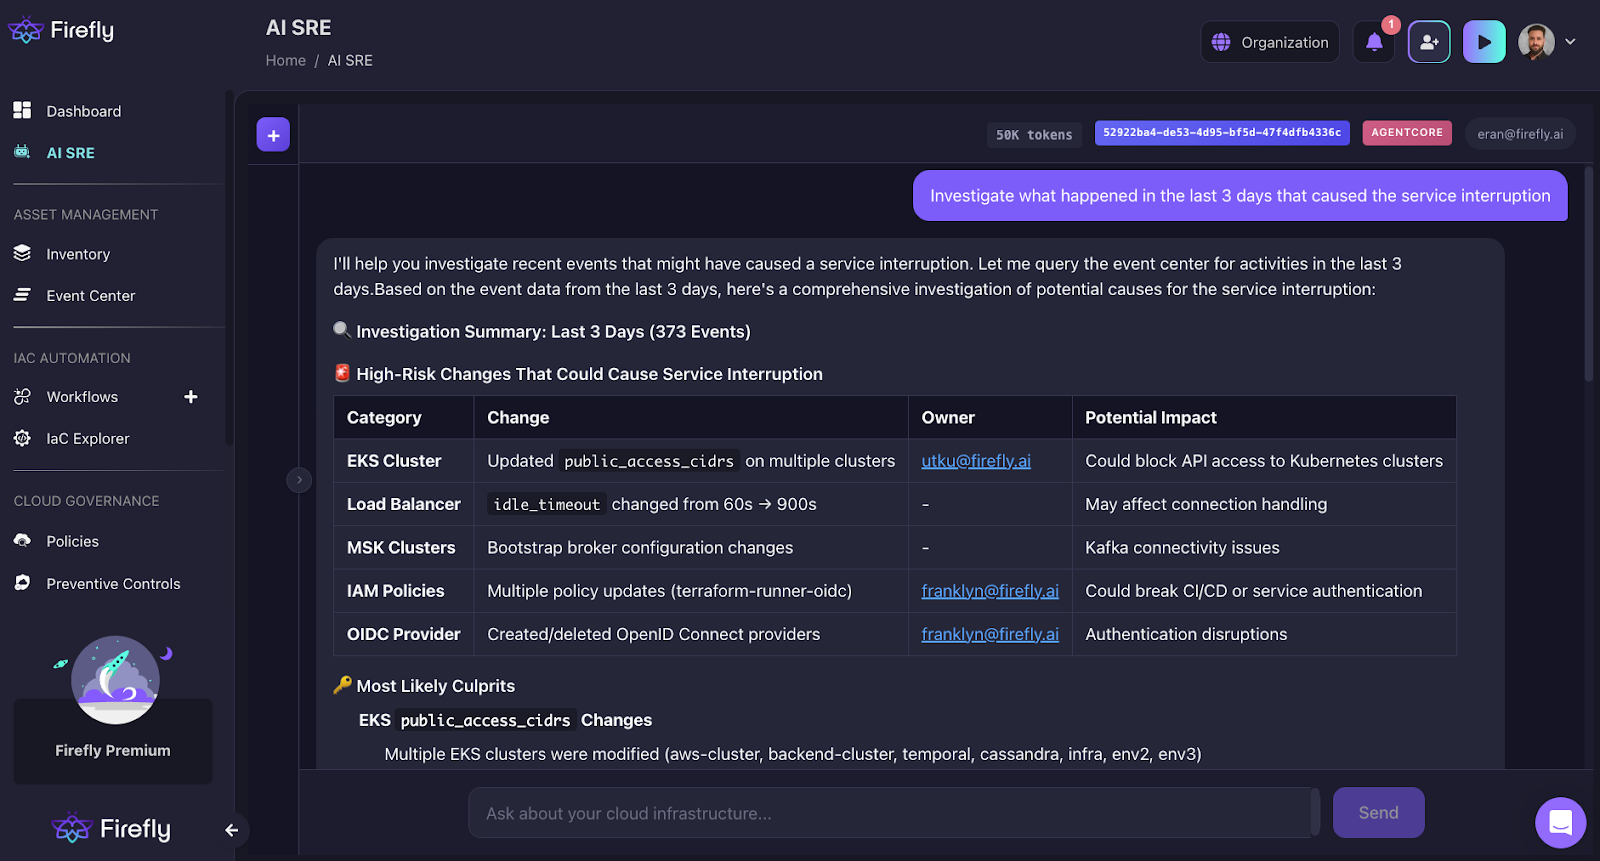Click the 50K tokens badge

1034,135
